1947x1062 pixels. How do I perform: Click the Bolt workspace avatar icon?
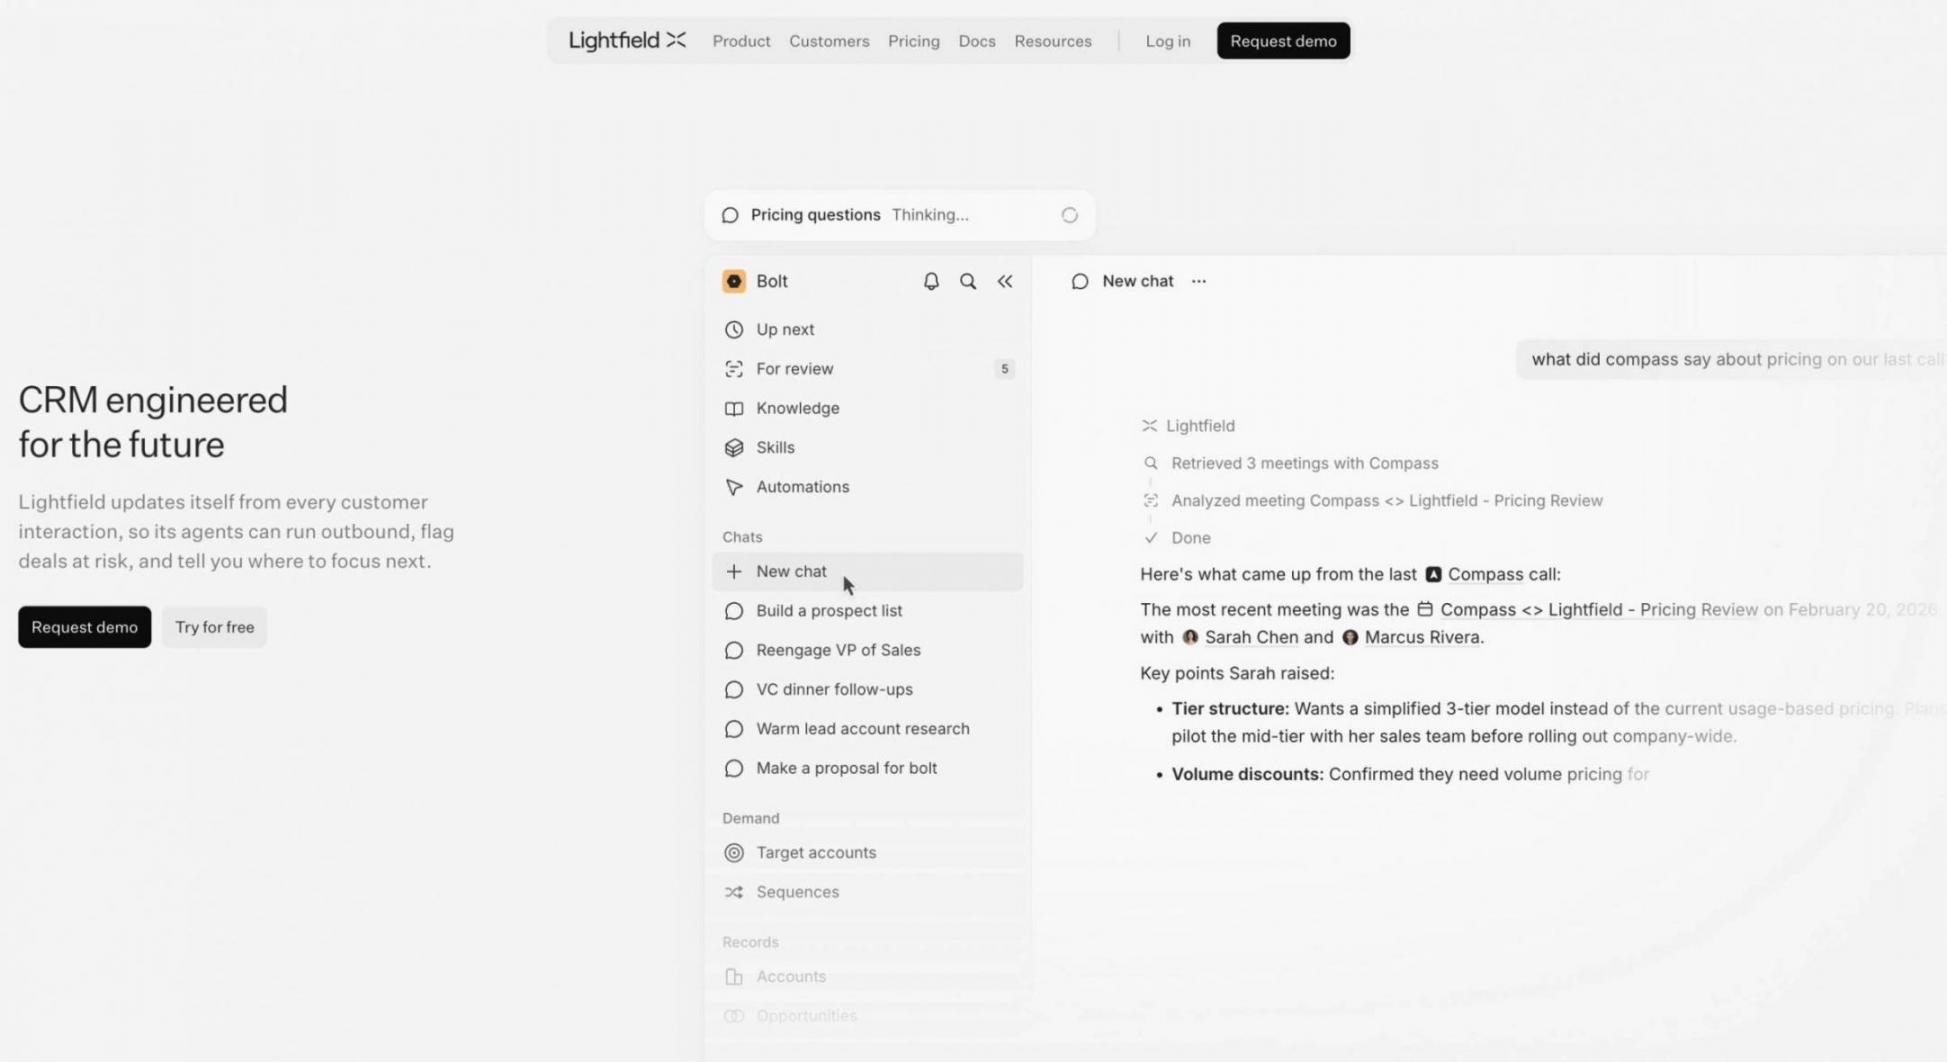734,281
